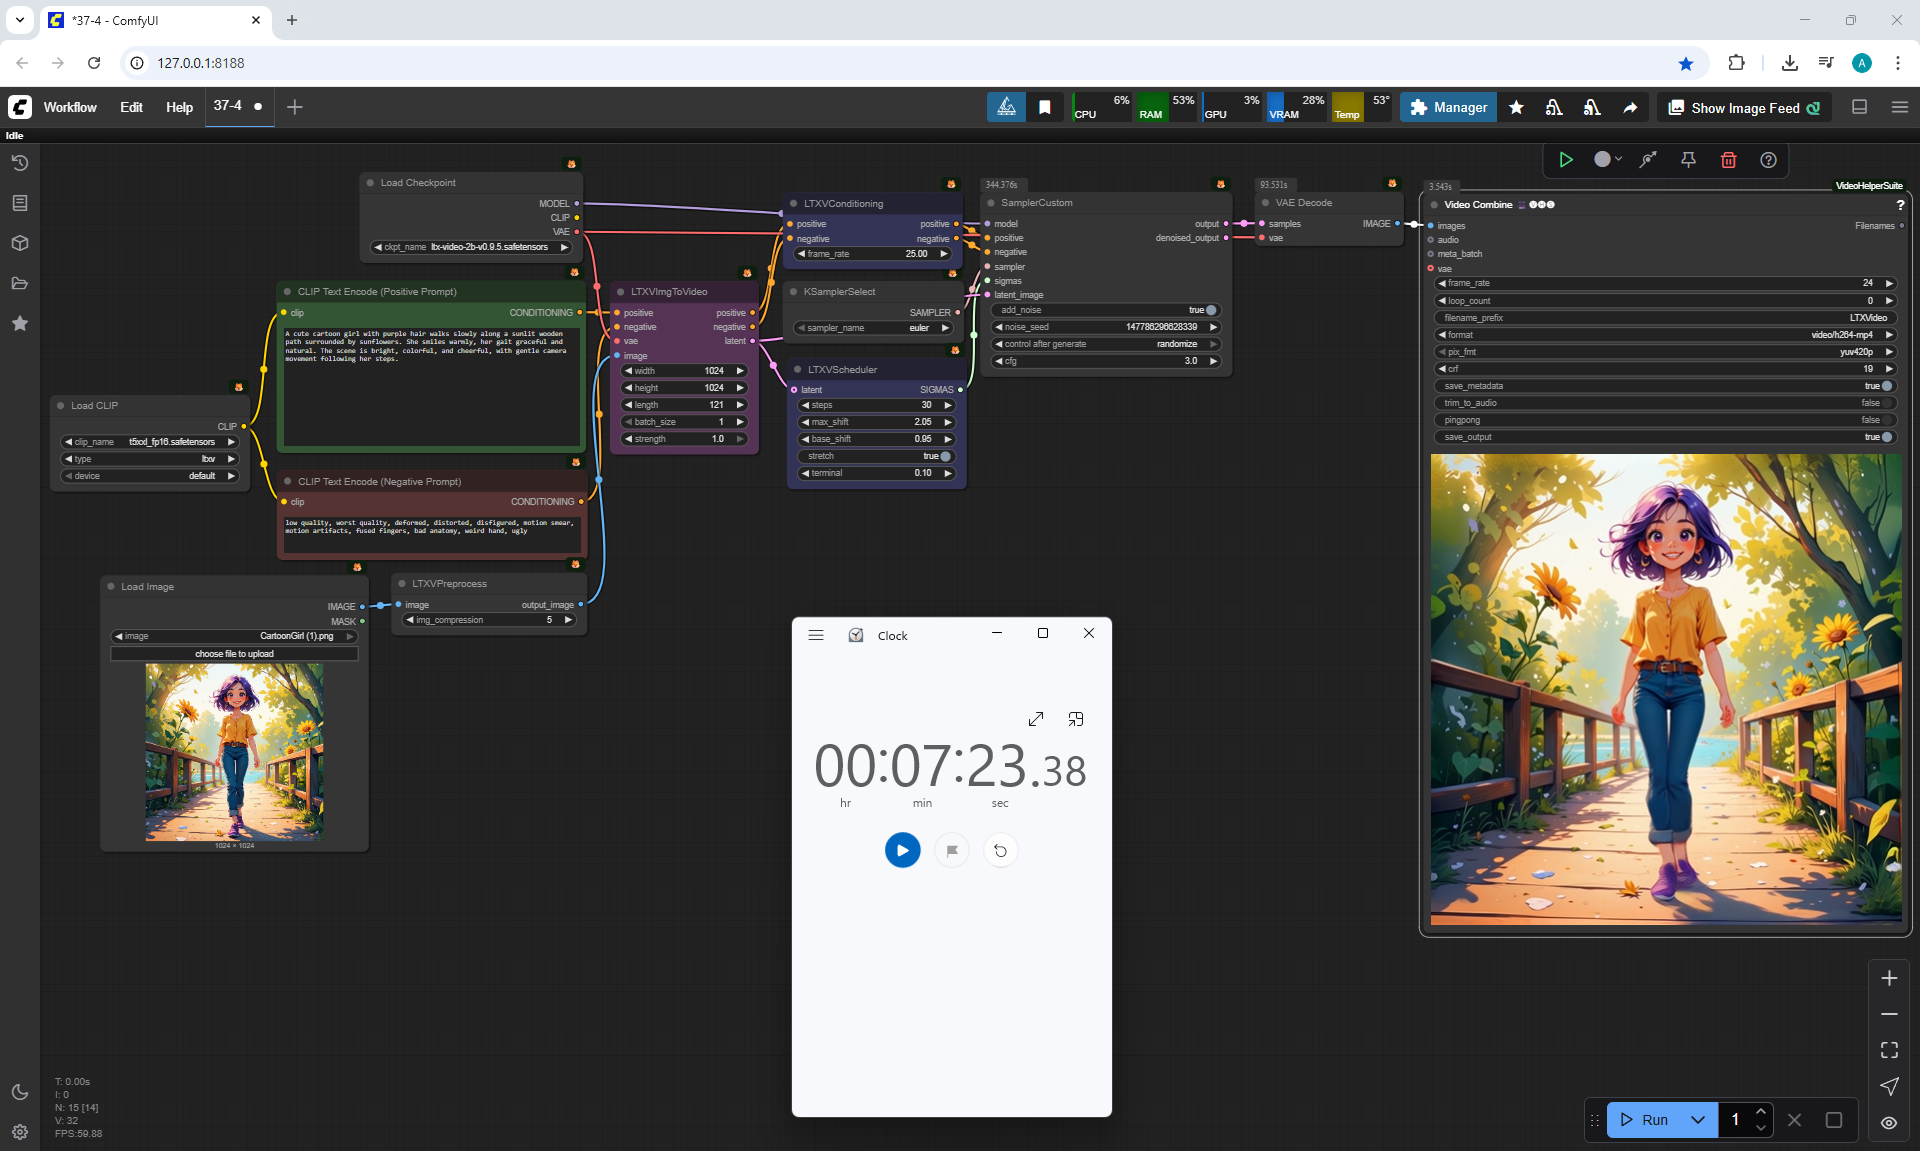
Task: Toggle dark theme moon icon
Action: point(20,1092)
